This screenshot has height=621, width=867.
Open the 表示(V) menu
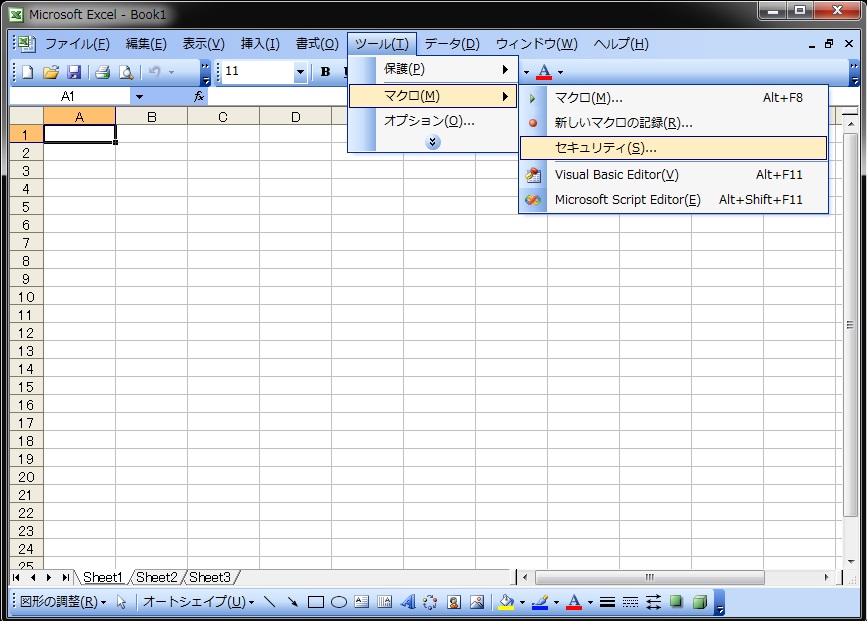click(203, 44)
